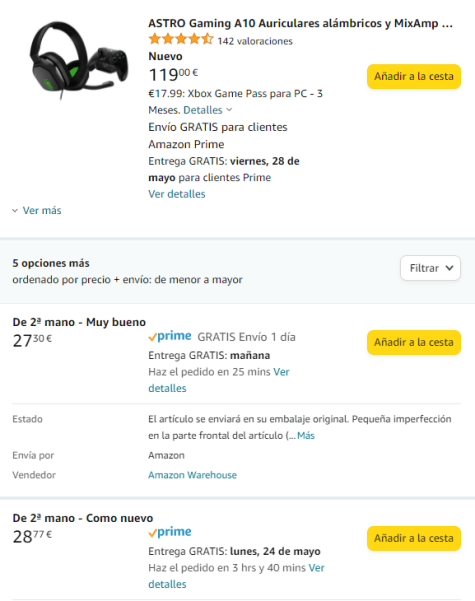Open Ver detalles under Prime delivery

(x=177, y=194)
